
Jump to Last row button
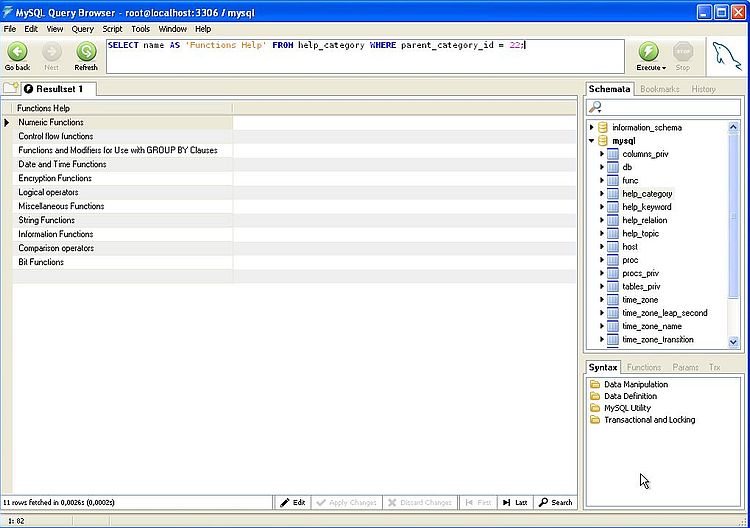(x=515, y=502)
